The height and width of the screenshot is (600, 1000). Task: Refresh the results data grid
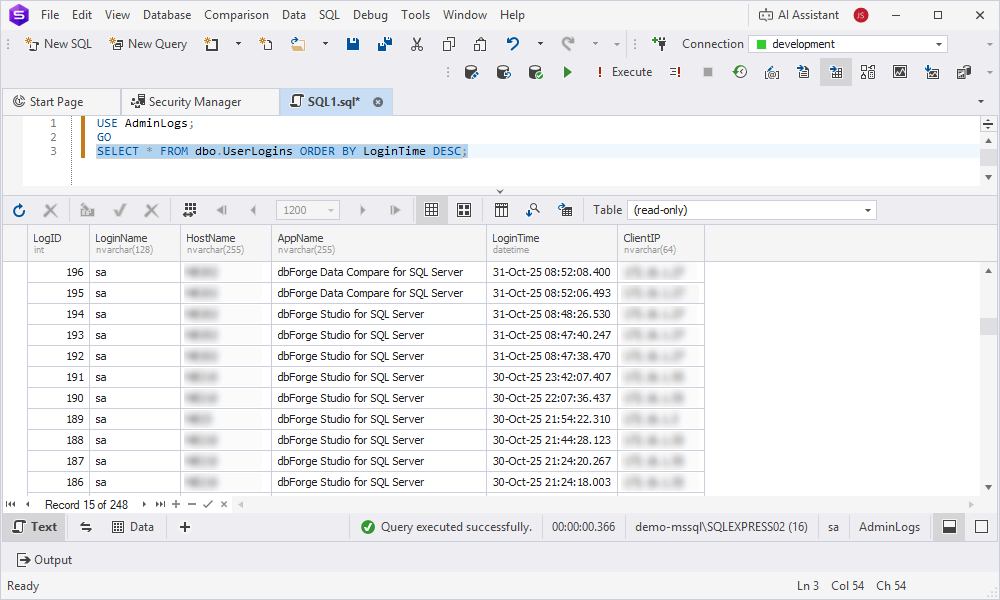18,210
